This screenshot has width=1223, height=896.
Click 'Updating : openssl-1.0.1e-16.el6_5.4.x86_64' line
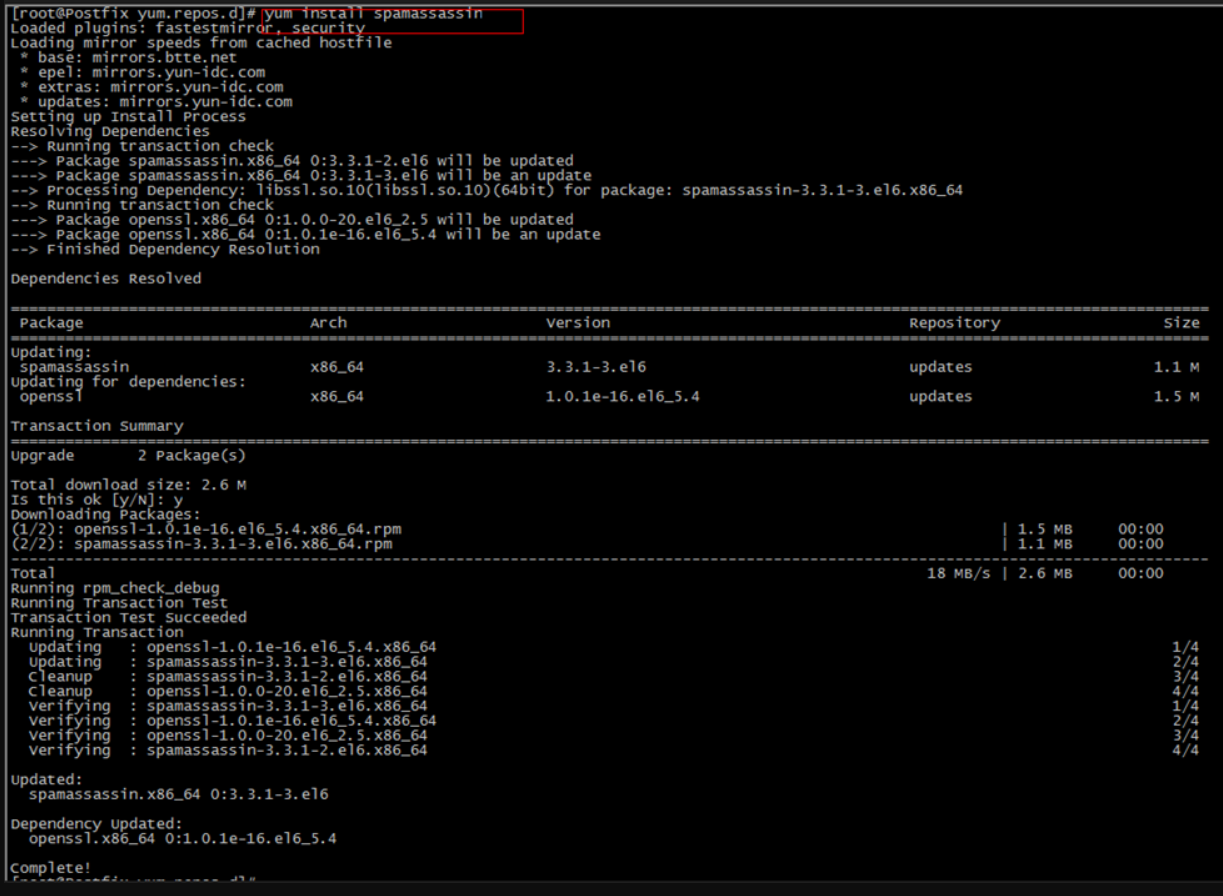pos(233,647)
